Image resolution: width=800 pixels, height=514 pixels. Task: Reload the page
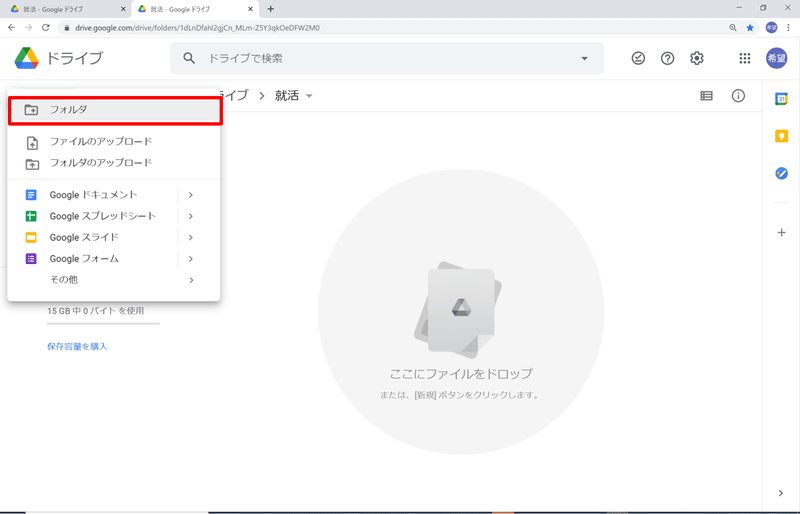pos(46,28)
